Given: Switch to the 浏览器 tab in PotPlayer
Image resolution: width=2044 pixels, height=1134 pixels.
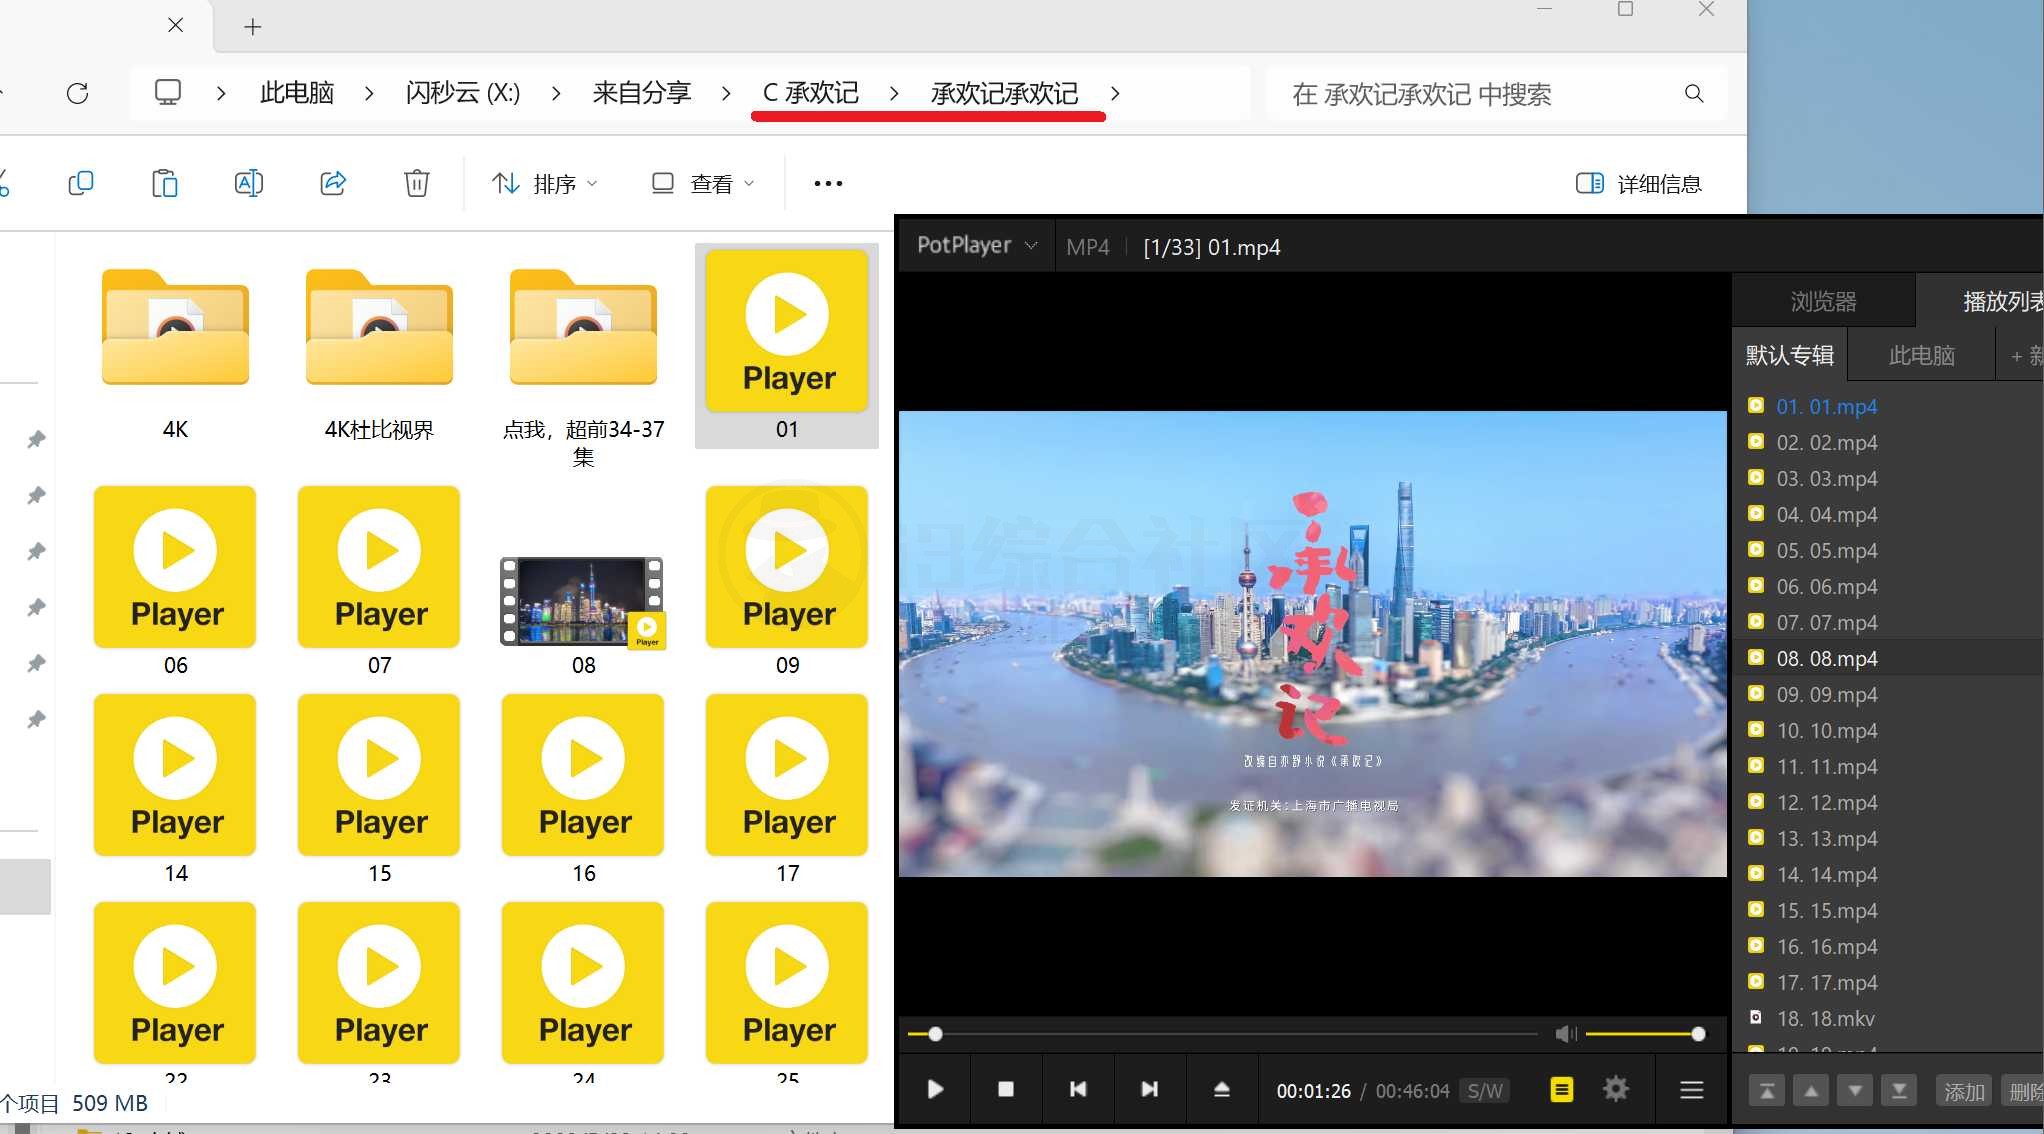Looking at the screenshot, I should 1823,301.
